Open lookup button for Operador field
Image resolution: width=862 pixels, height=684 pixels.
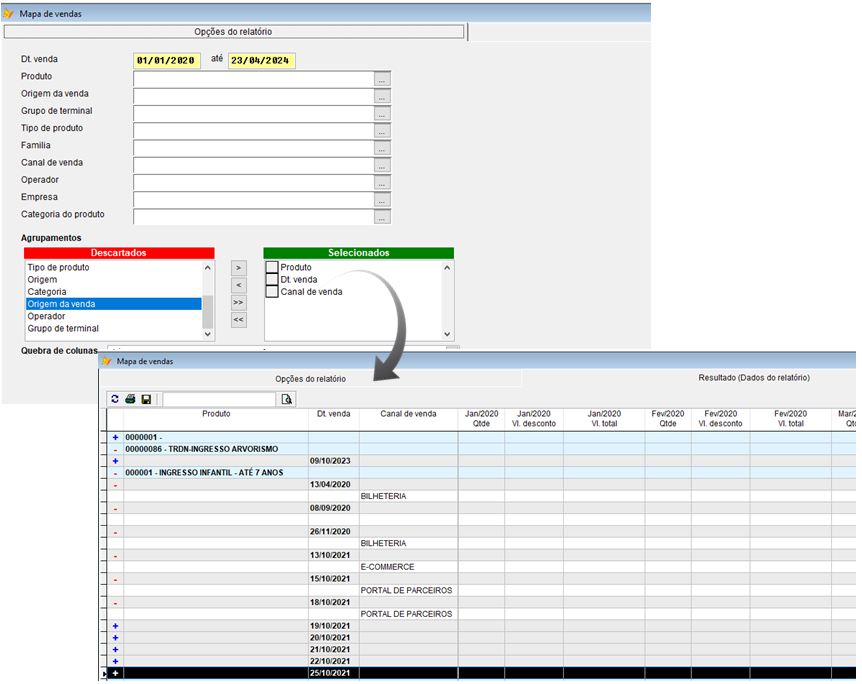382,182
